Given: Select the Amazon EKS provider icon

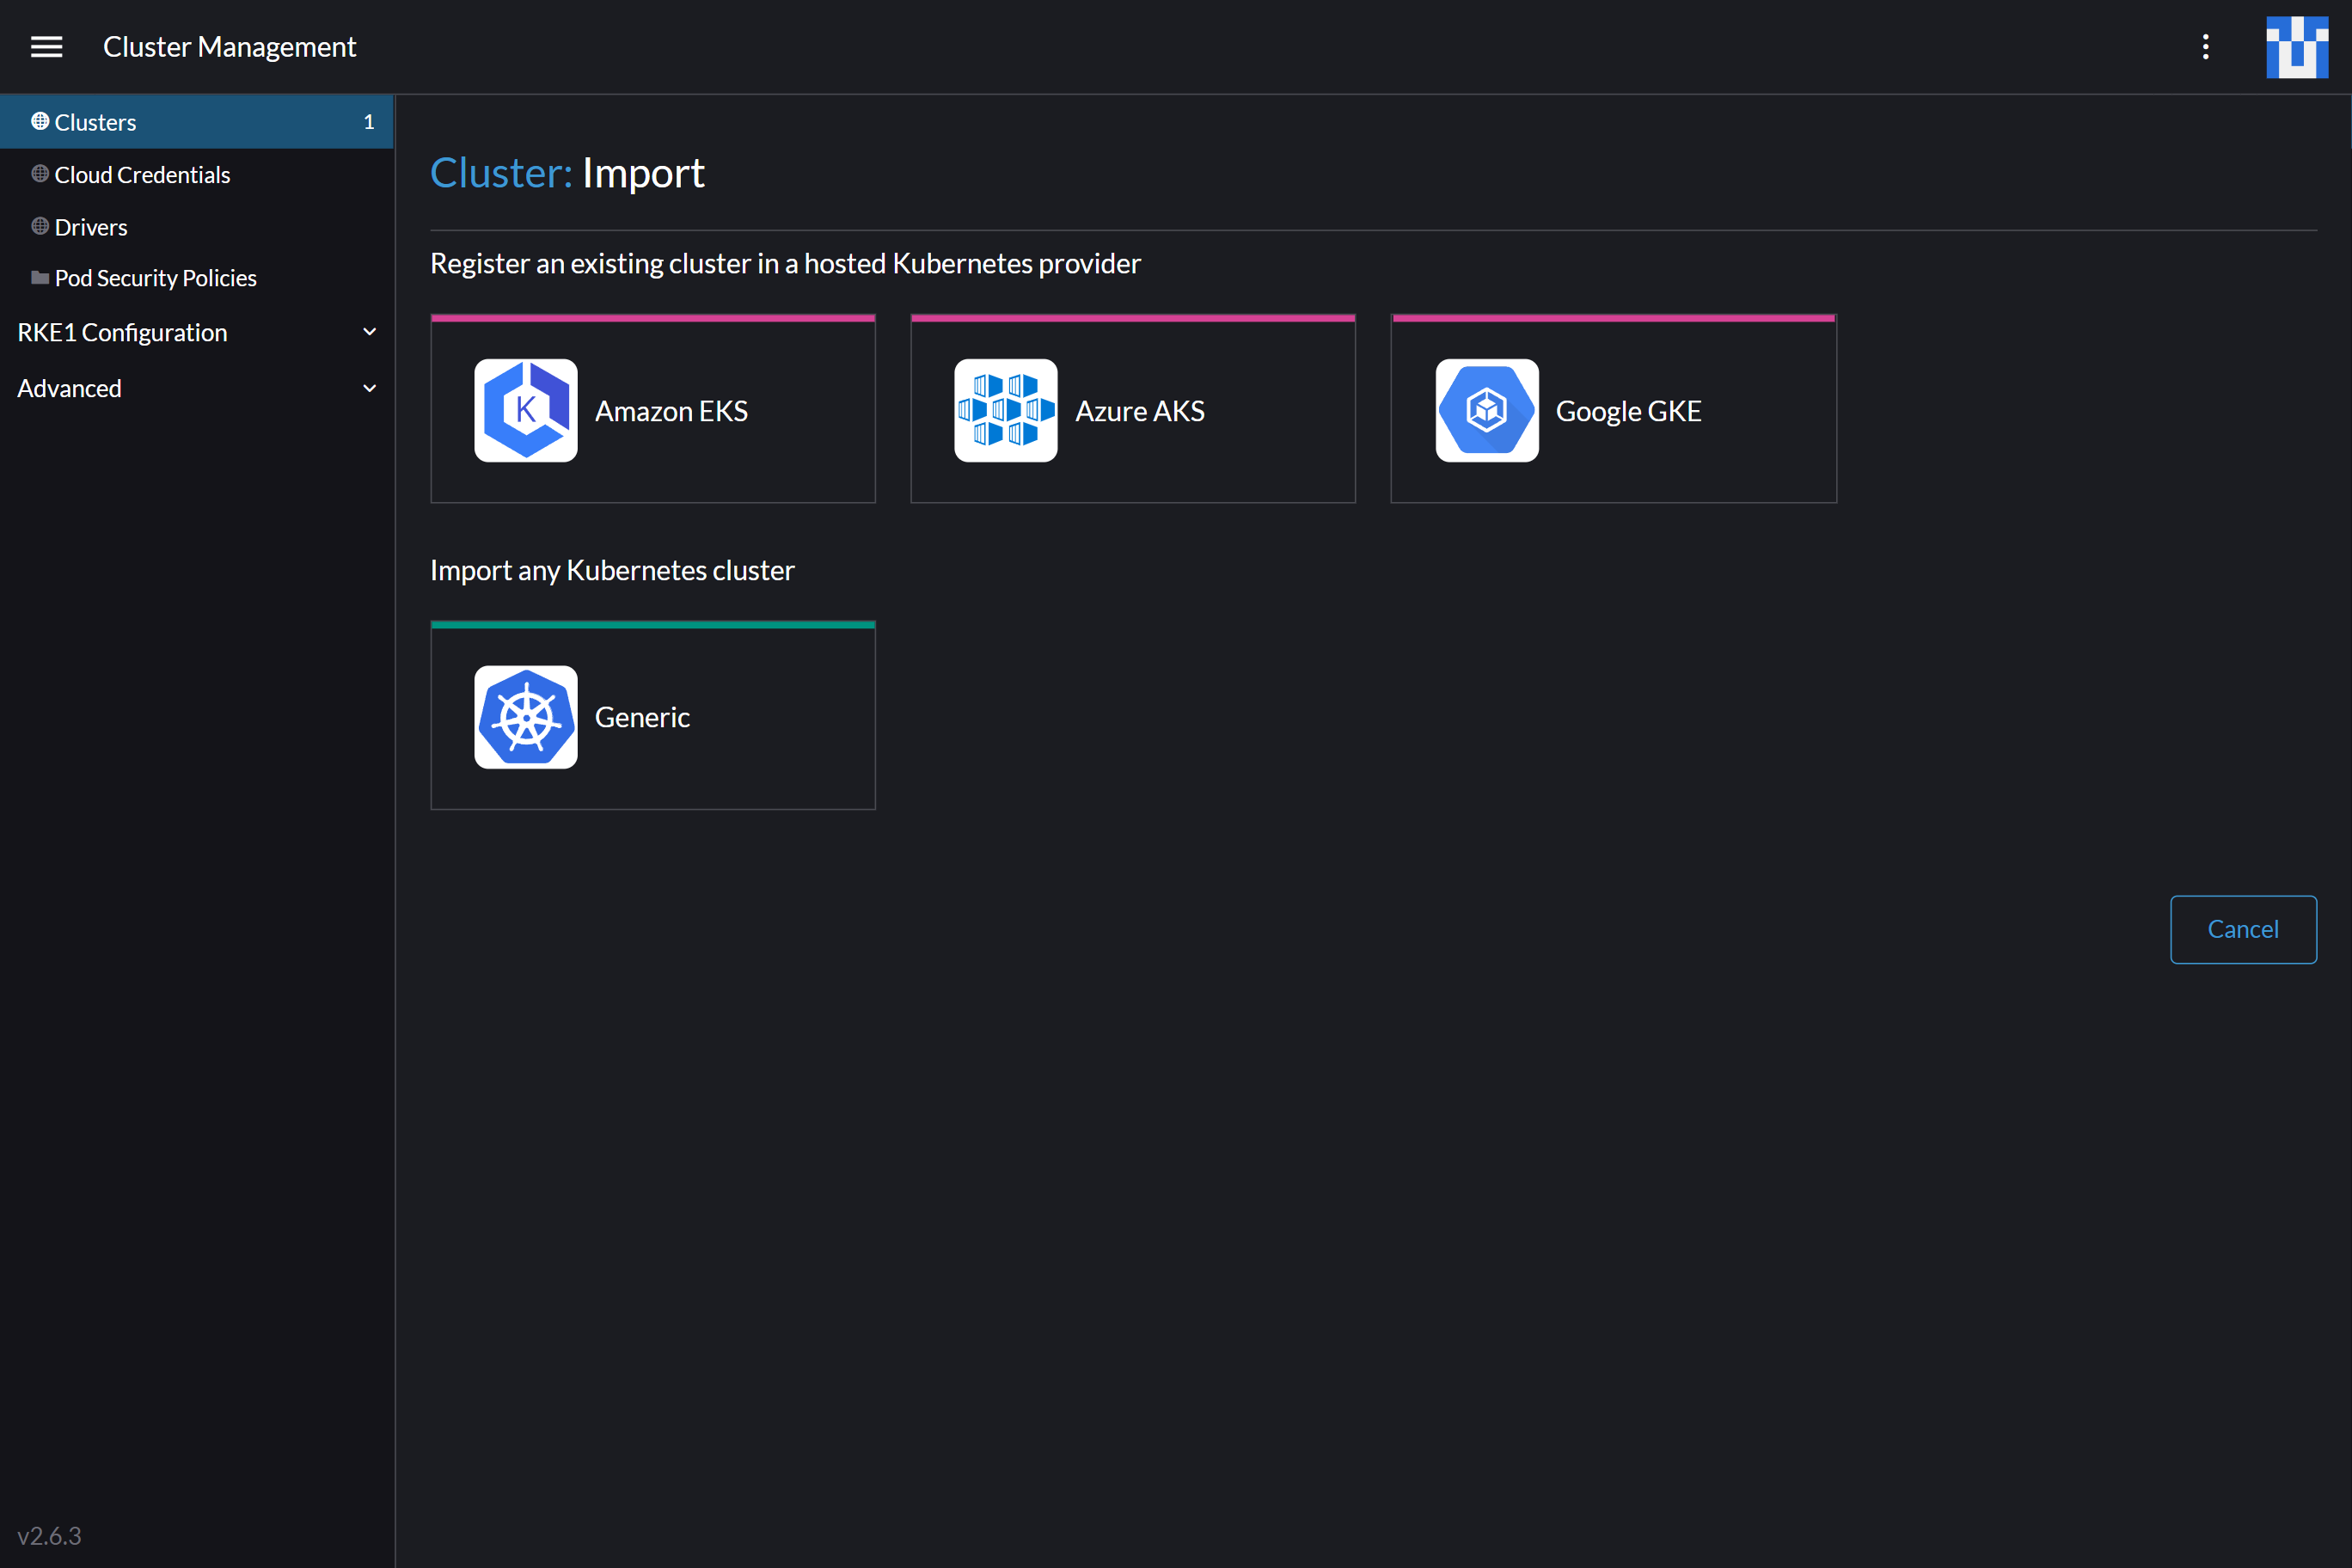Looking at the screenshot, I should pos(525,410).
